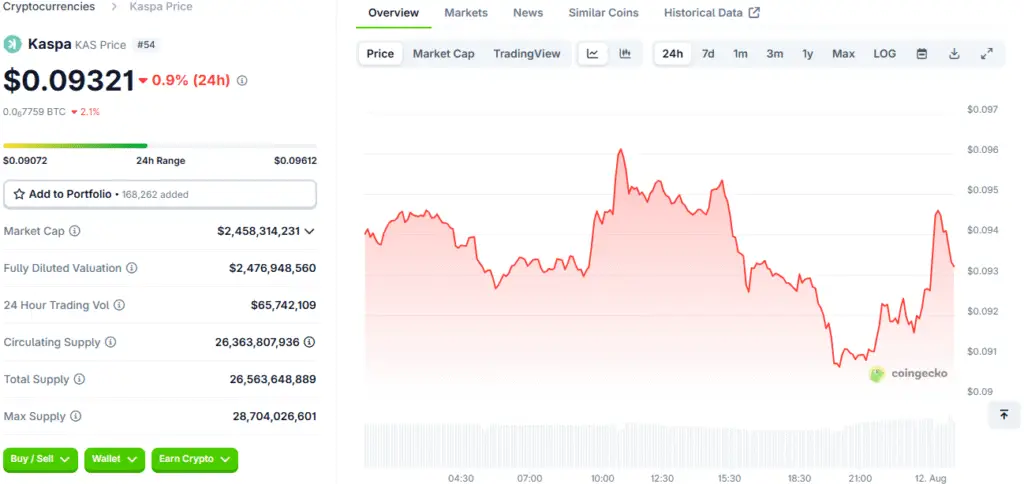Open the calendar date range picker
The height and width of the screenshot is (484, 1024).
click(922, 54)
